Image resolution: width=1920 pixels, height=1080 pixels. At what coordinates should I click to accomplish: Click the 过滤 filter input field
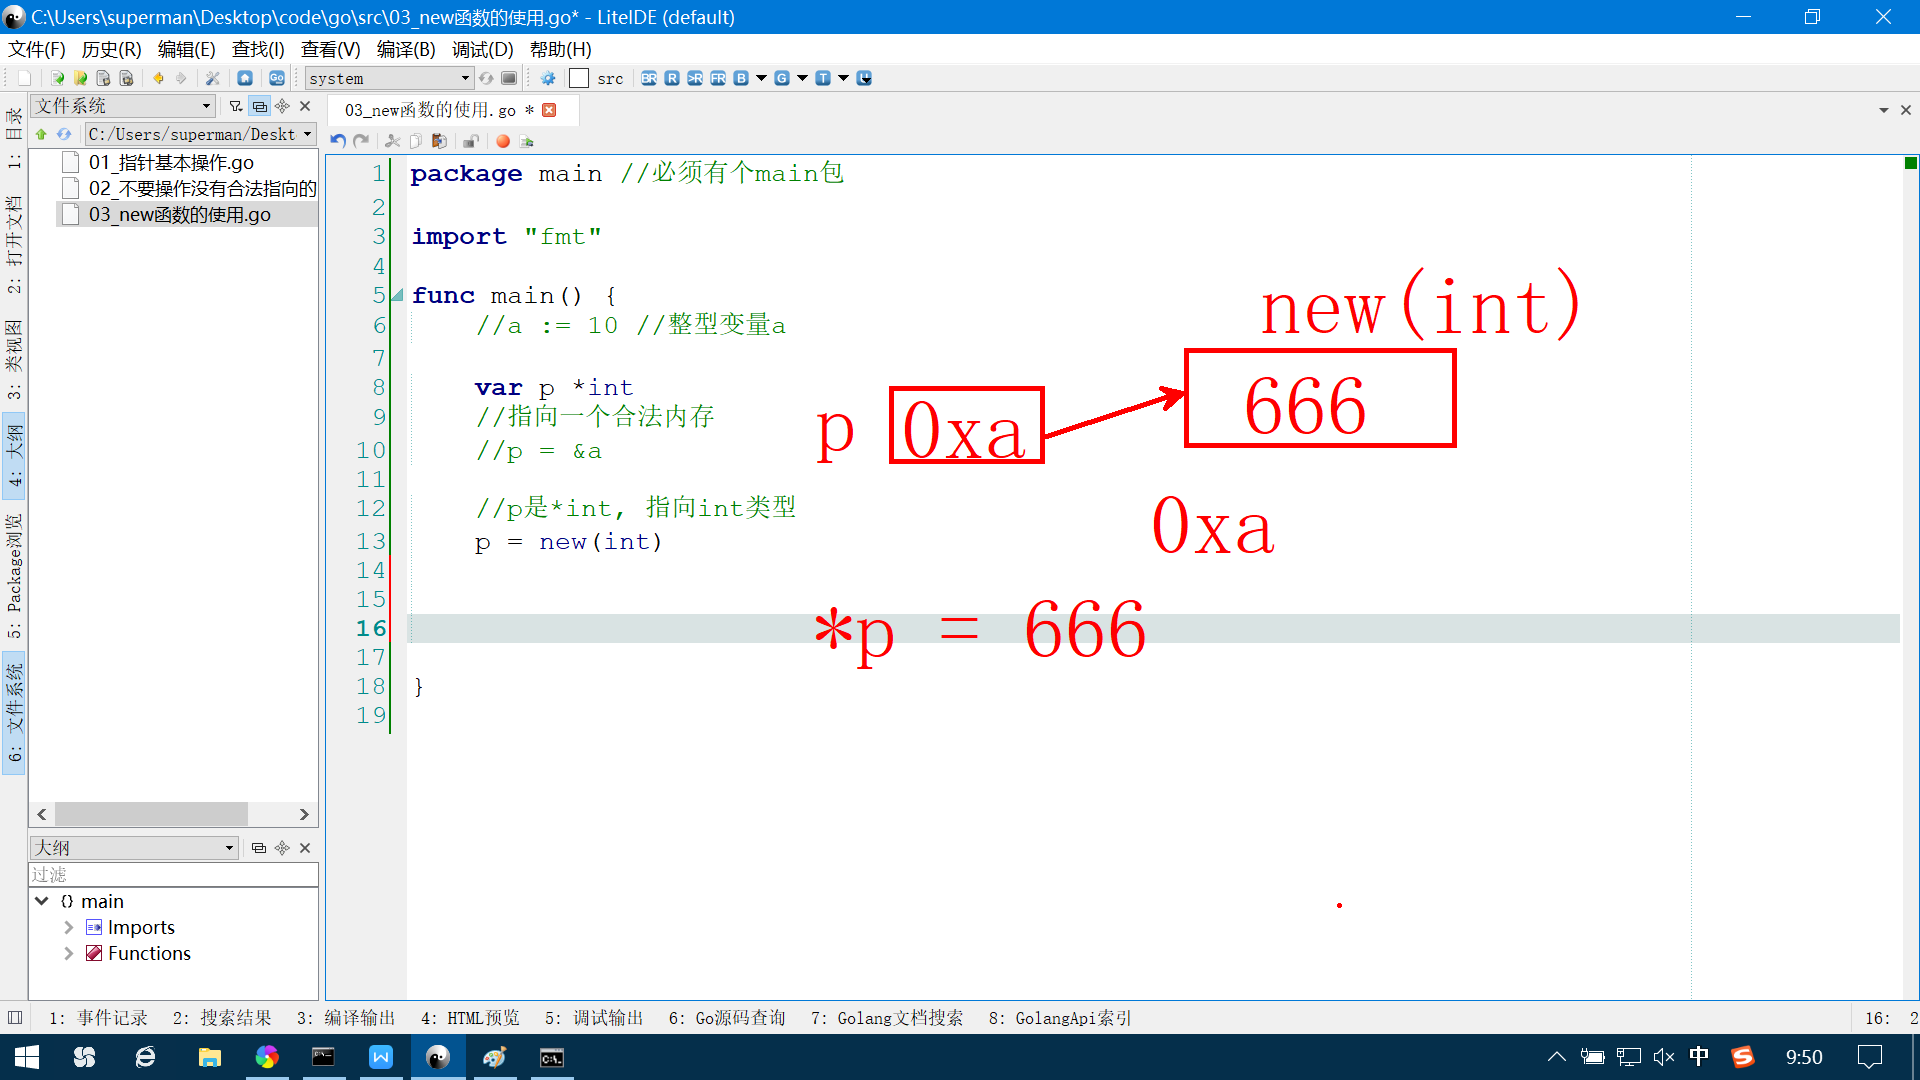coord(173,874)
